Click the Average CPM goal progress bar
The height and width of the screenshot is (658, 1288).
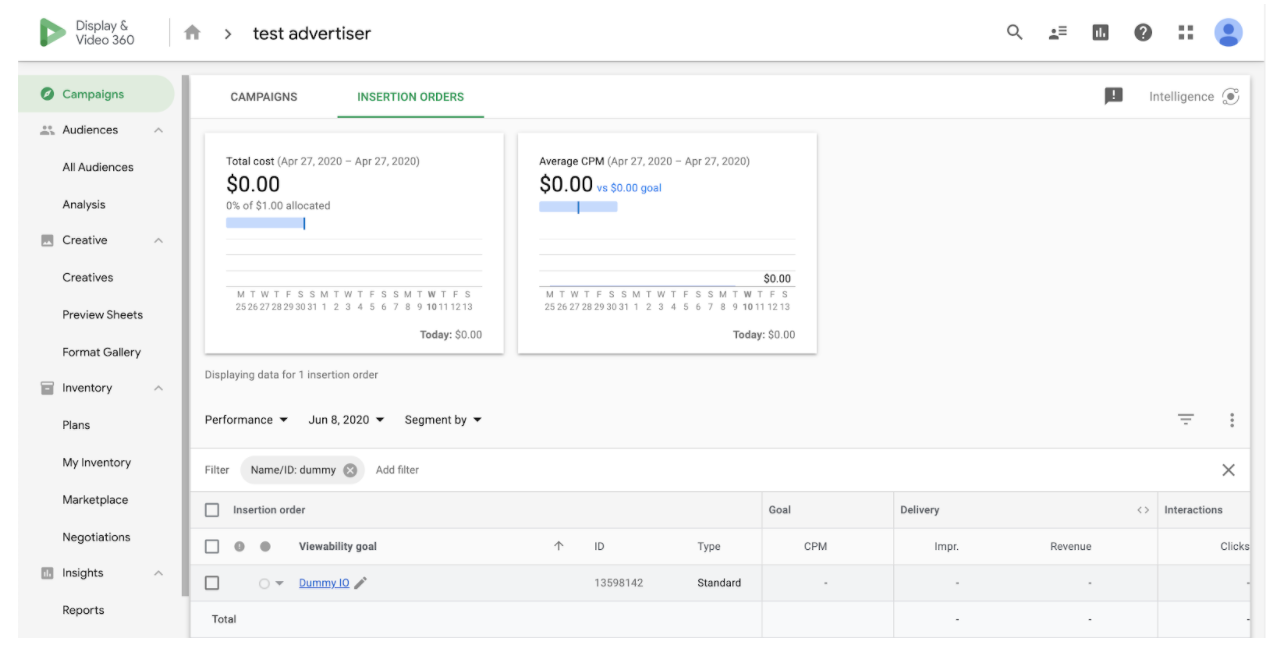[578, 207]
